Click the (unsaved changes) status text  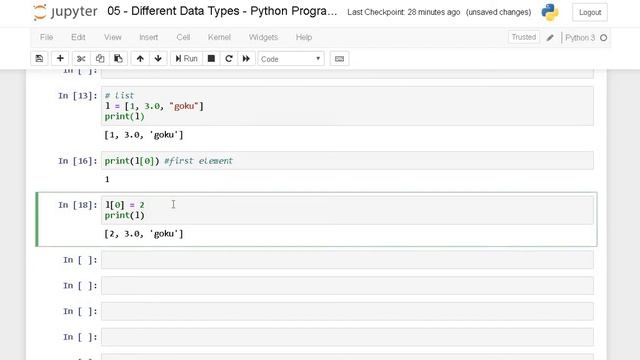[498, 12]
